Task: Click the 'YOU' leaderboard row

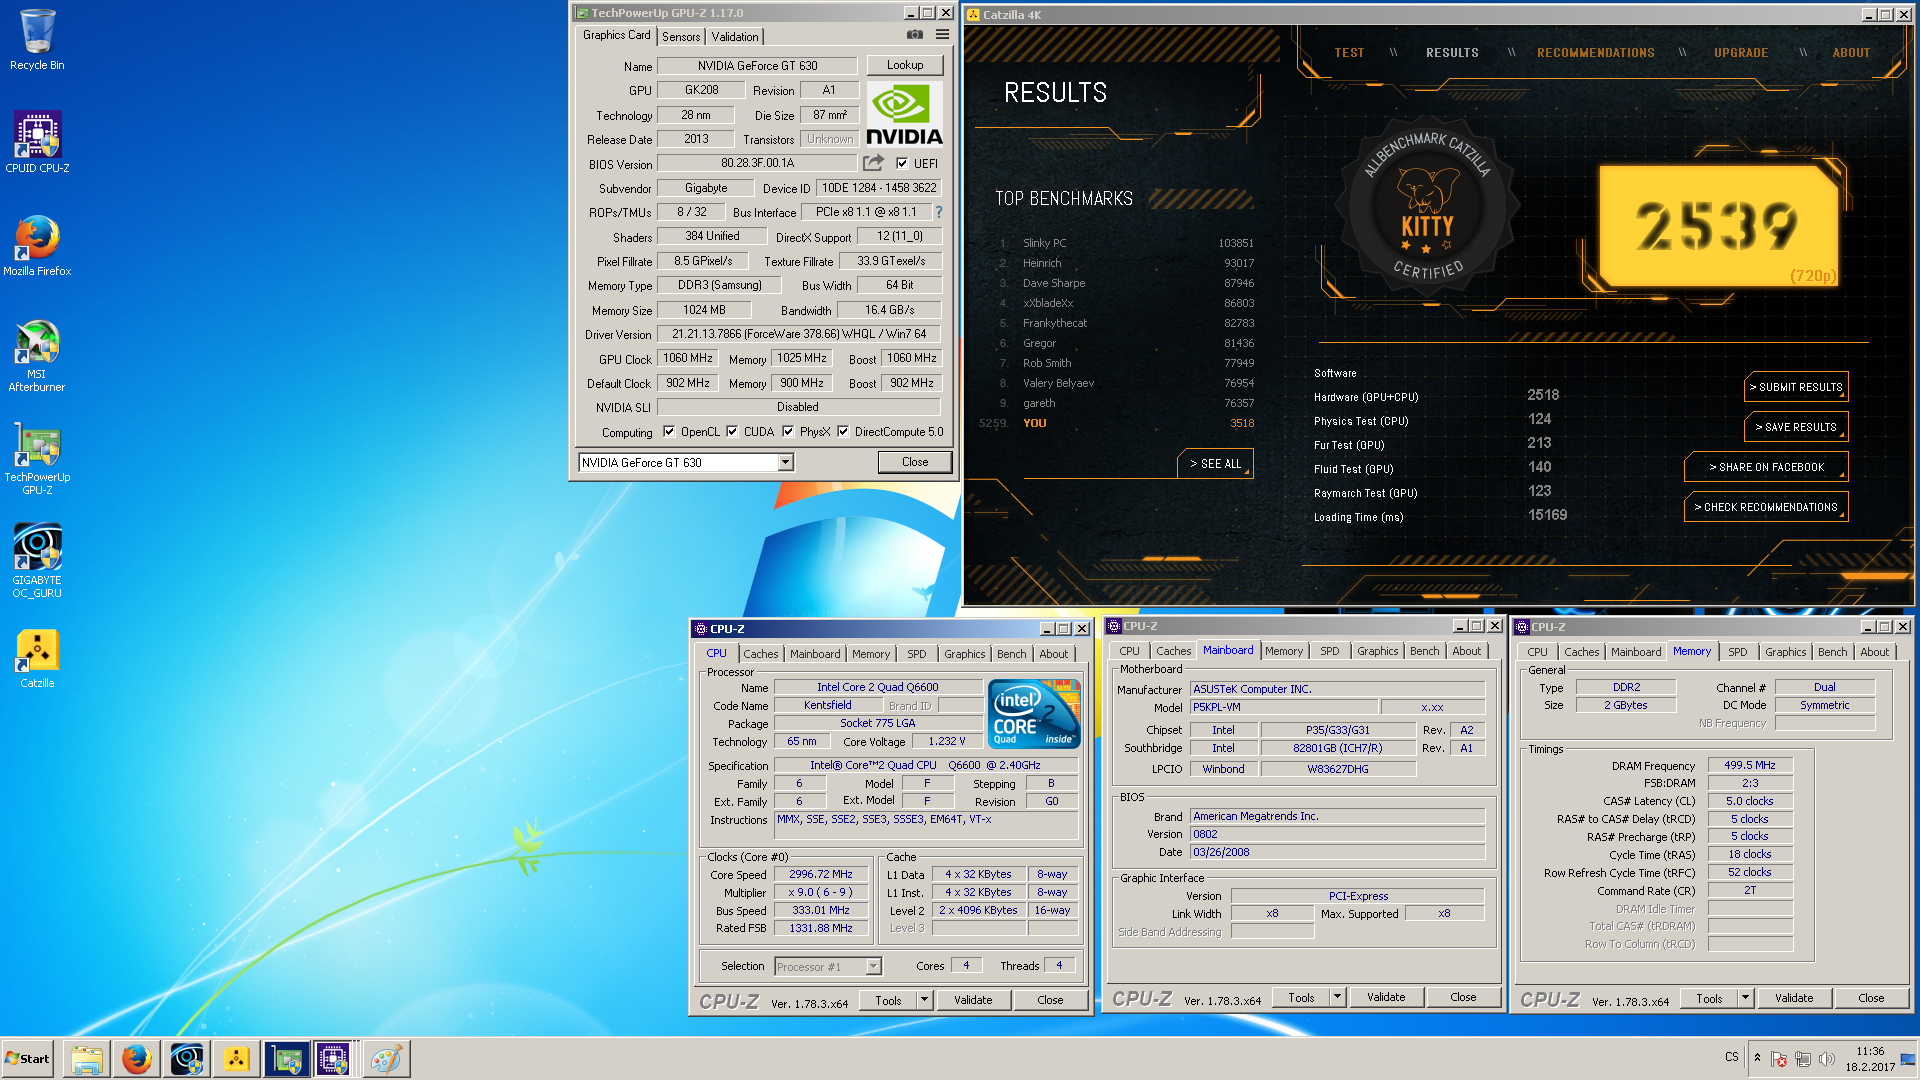Action: click(1116, 423)
